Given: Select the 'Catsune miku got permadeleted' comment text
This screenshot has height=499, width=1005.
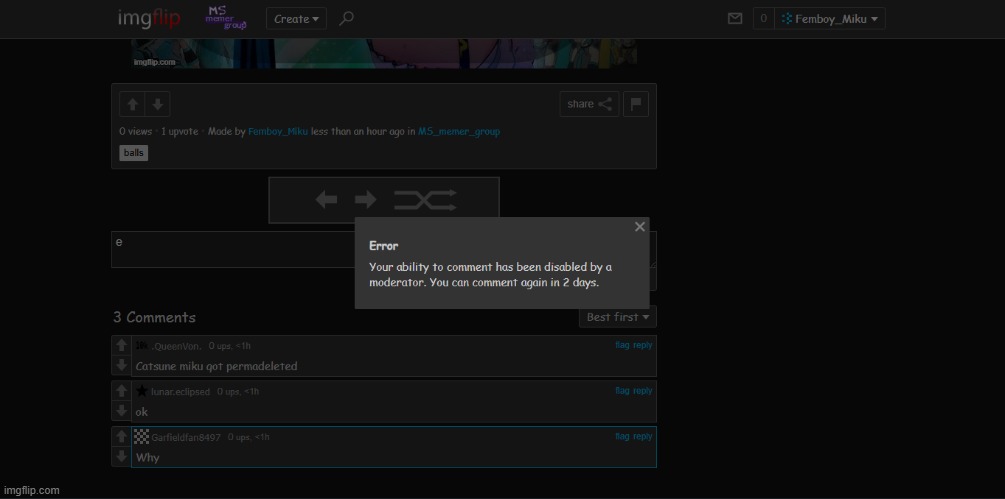Looking at the screenshot, I should [217, 366].
